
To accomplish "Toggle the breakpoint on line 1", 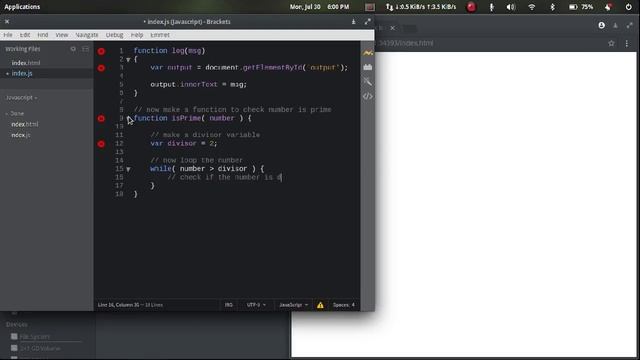I will coord(101,51).
